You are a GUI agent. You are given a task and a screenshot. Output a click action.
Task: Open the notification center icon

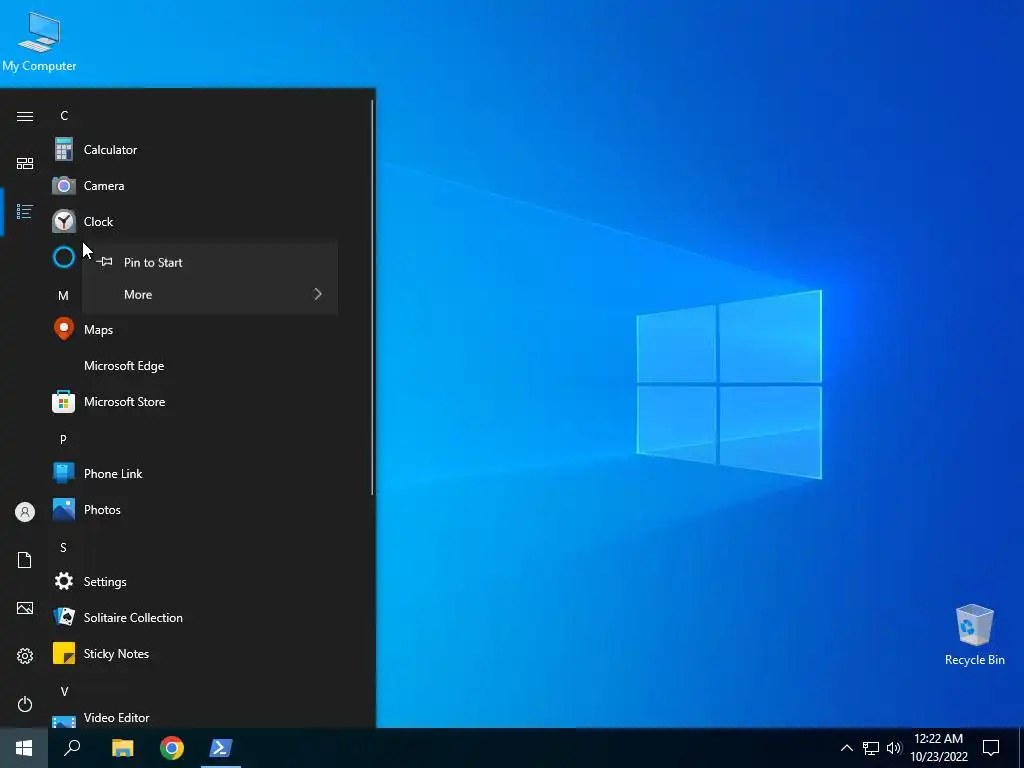coord(991,748)
